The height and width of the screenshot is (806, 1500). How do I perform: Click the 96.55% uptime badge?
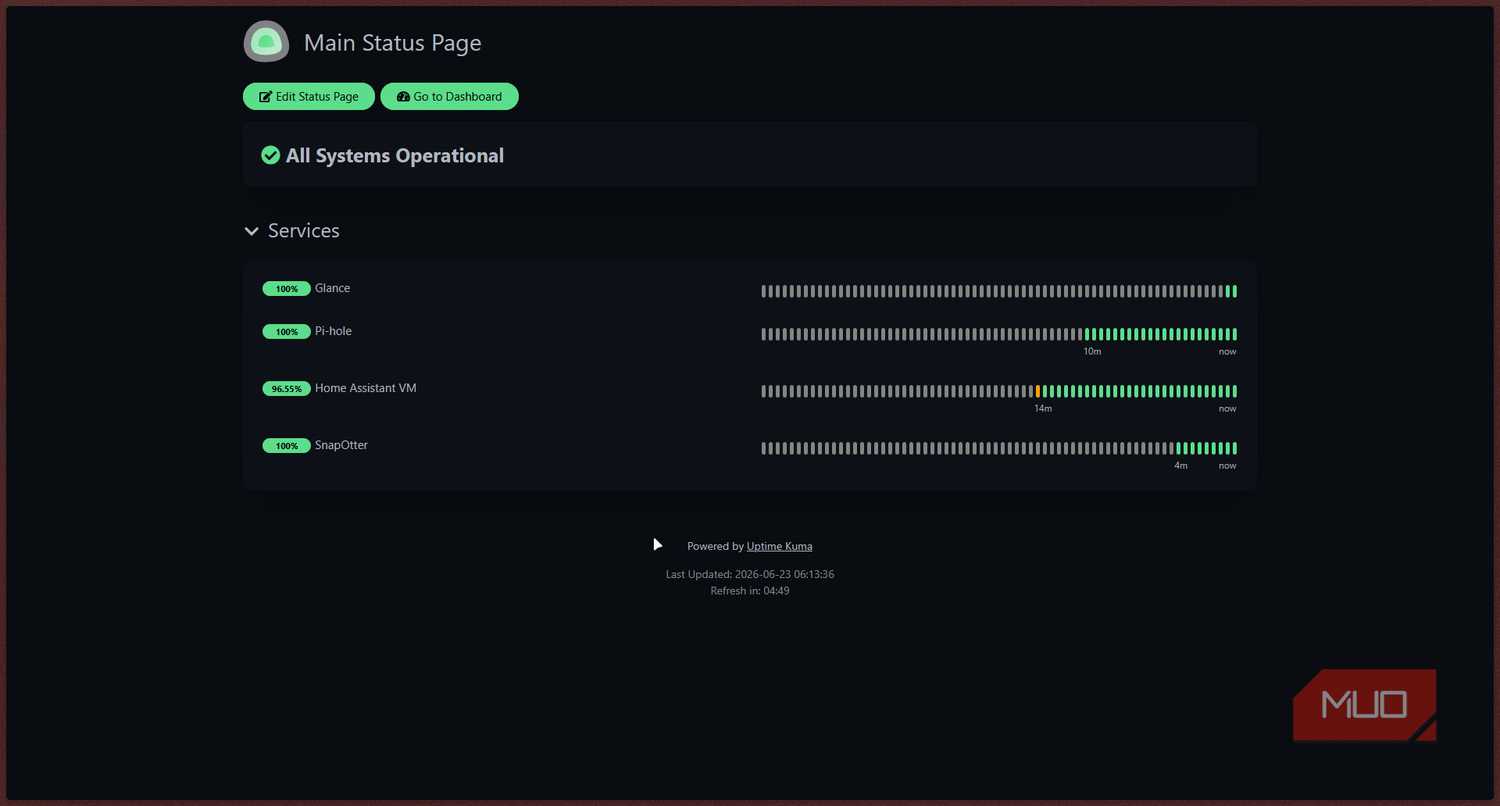pyautogui.click(x=287, y=389)
